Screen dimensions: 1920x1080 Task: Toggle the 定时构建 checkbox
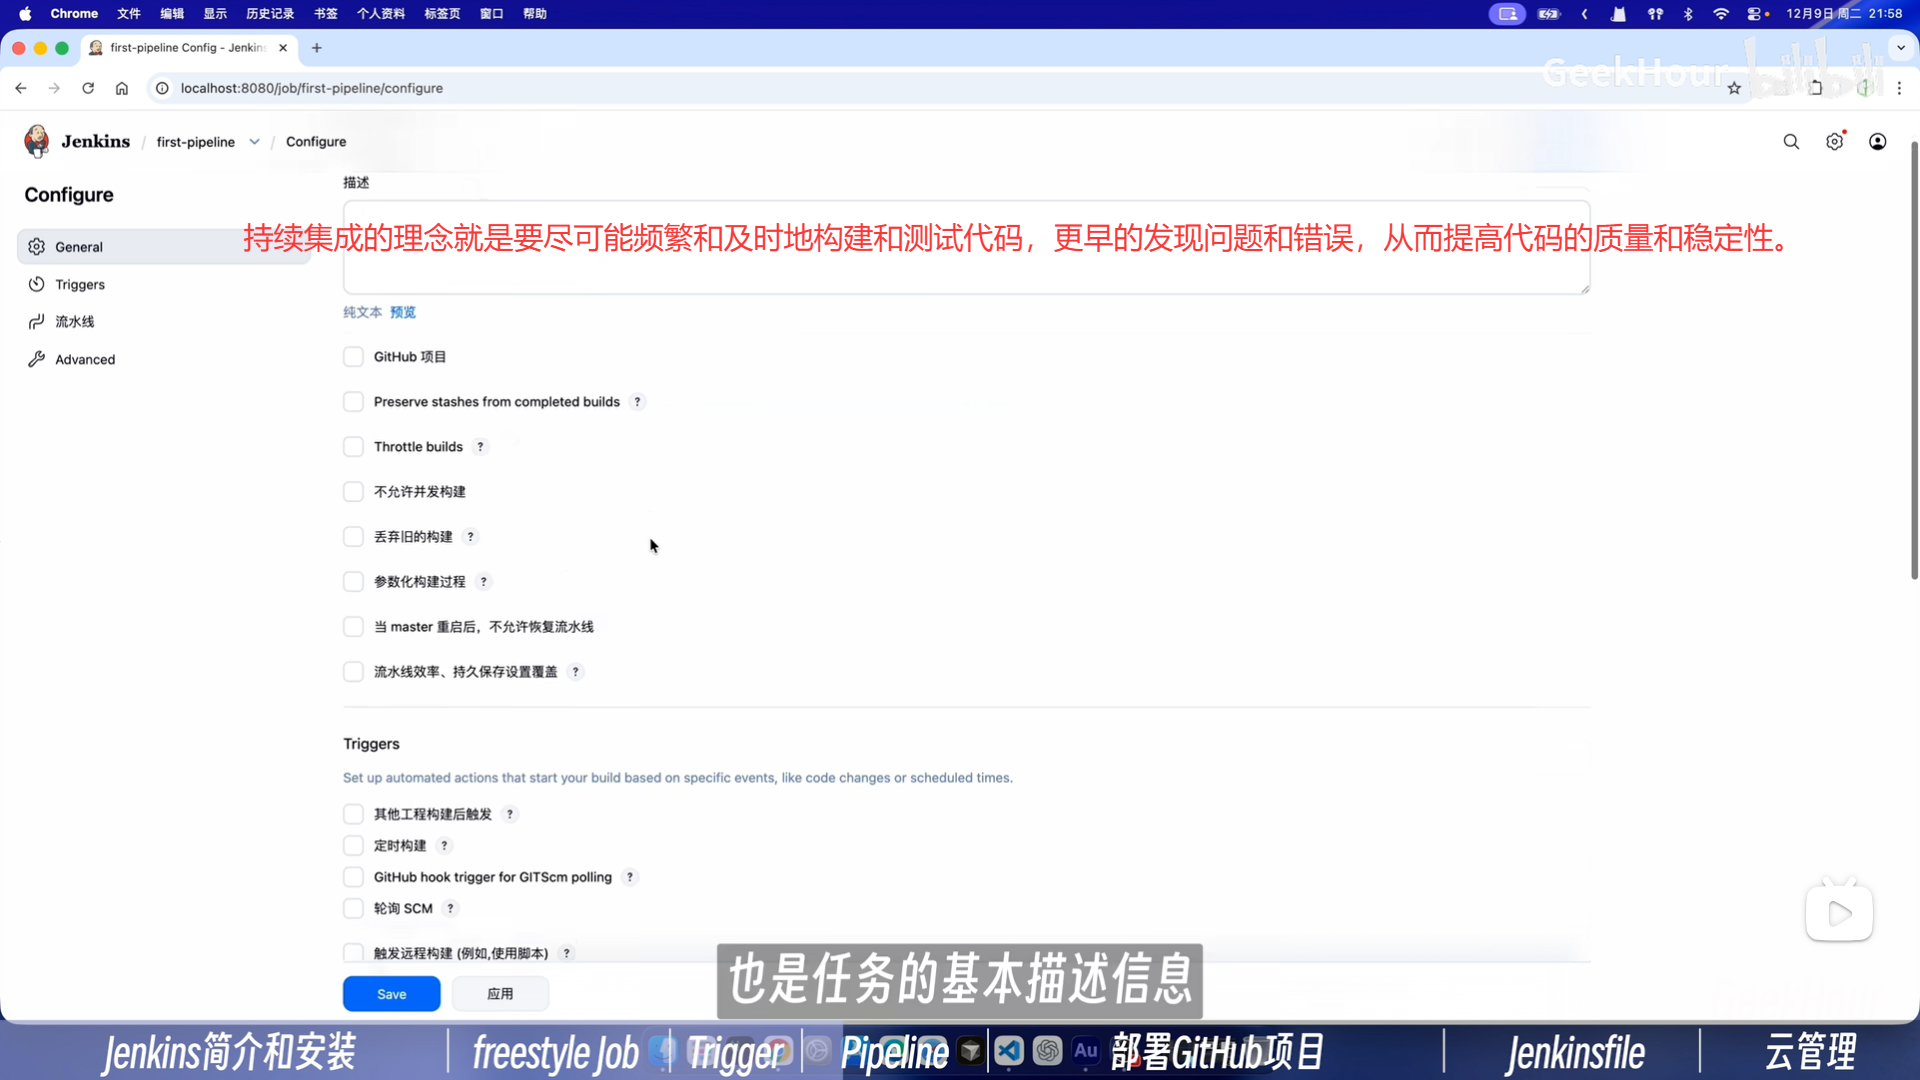[x=353, y=846]
